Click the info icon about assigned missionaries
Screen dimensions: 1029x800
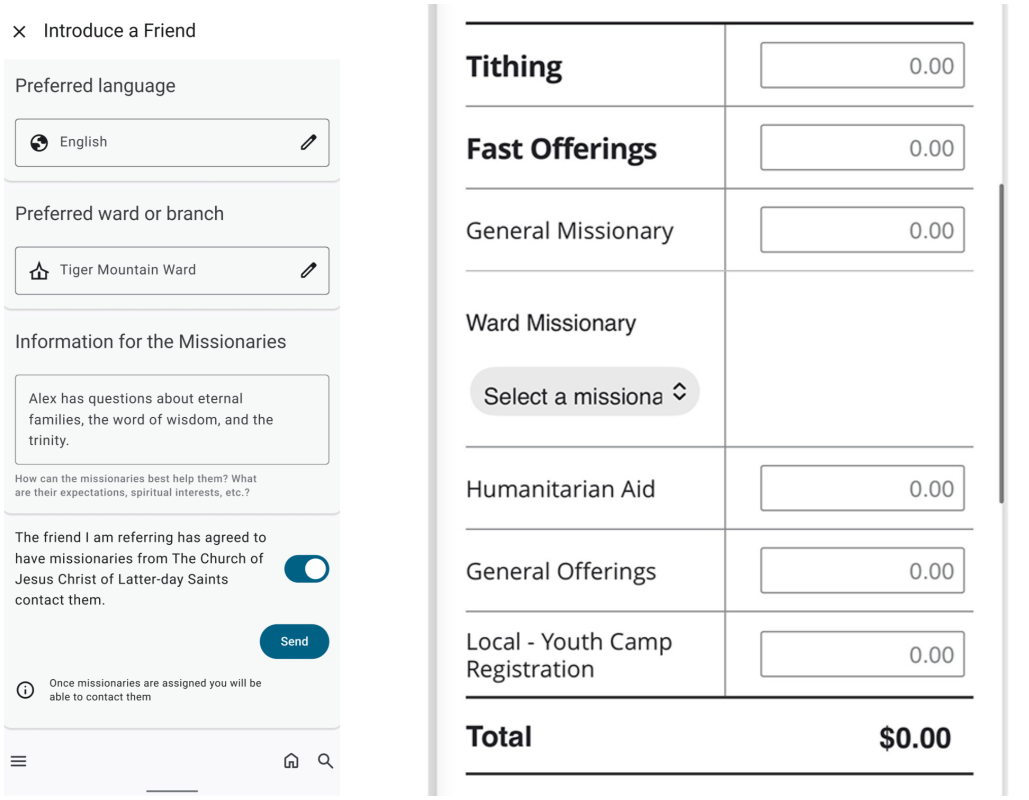tap(25, 690)
